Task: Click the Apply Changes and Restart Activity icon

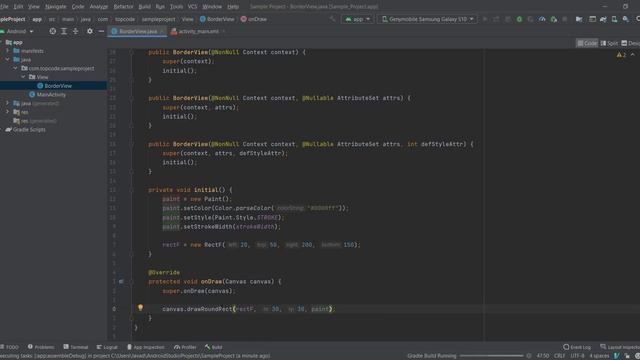Action: 496,19
